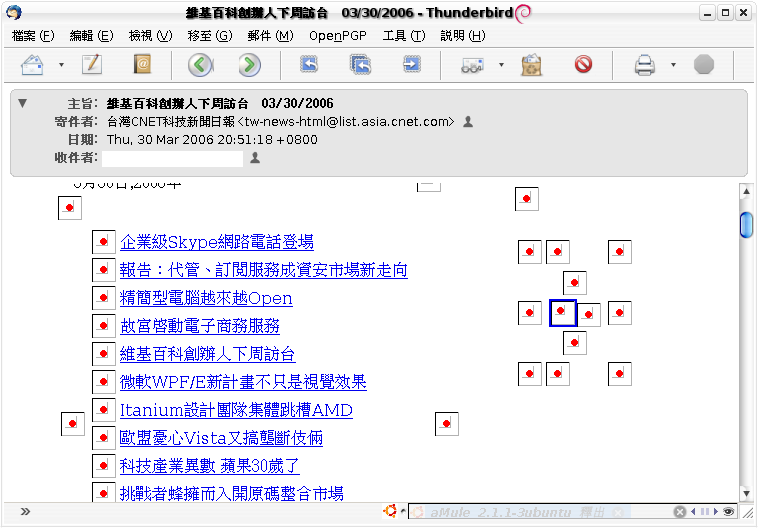Open link 報告:代管、訂閱服務成資安市場新走向
758x528 pixels.
click(263, 270)
